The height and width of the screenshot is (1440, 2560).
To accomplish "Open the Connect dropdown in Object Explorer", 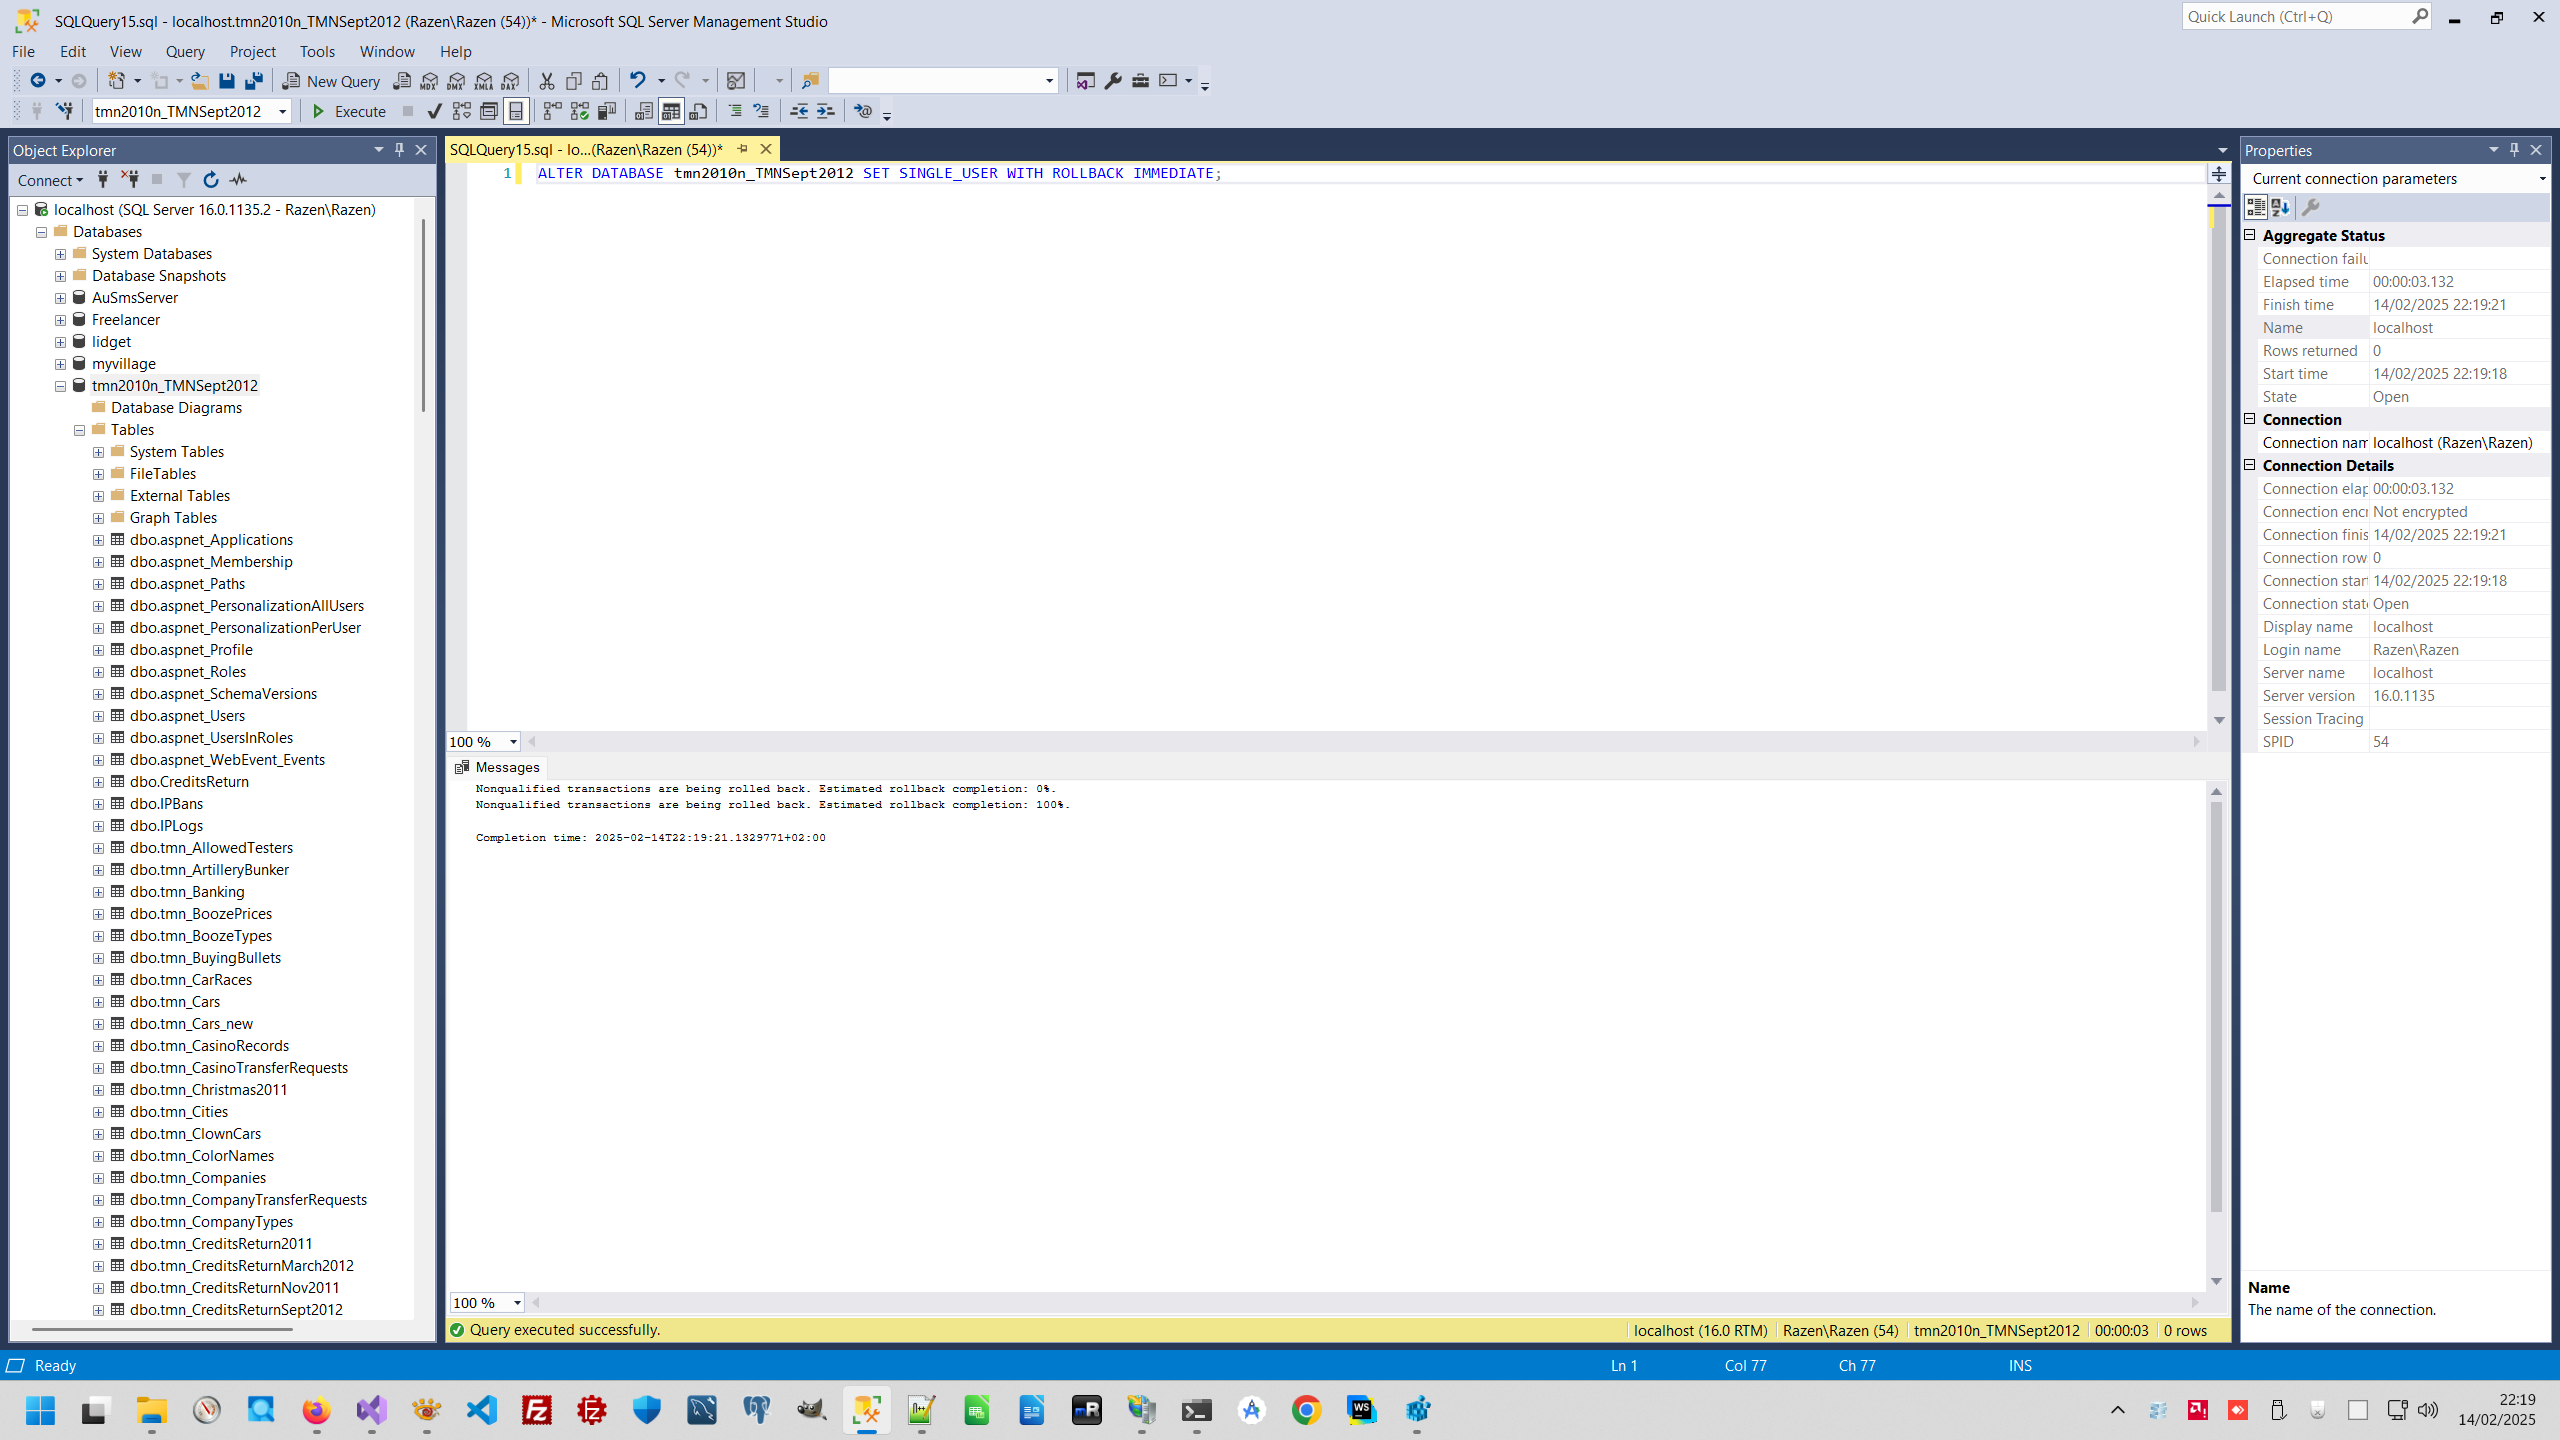I will pos(50,180).
